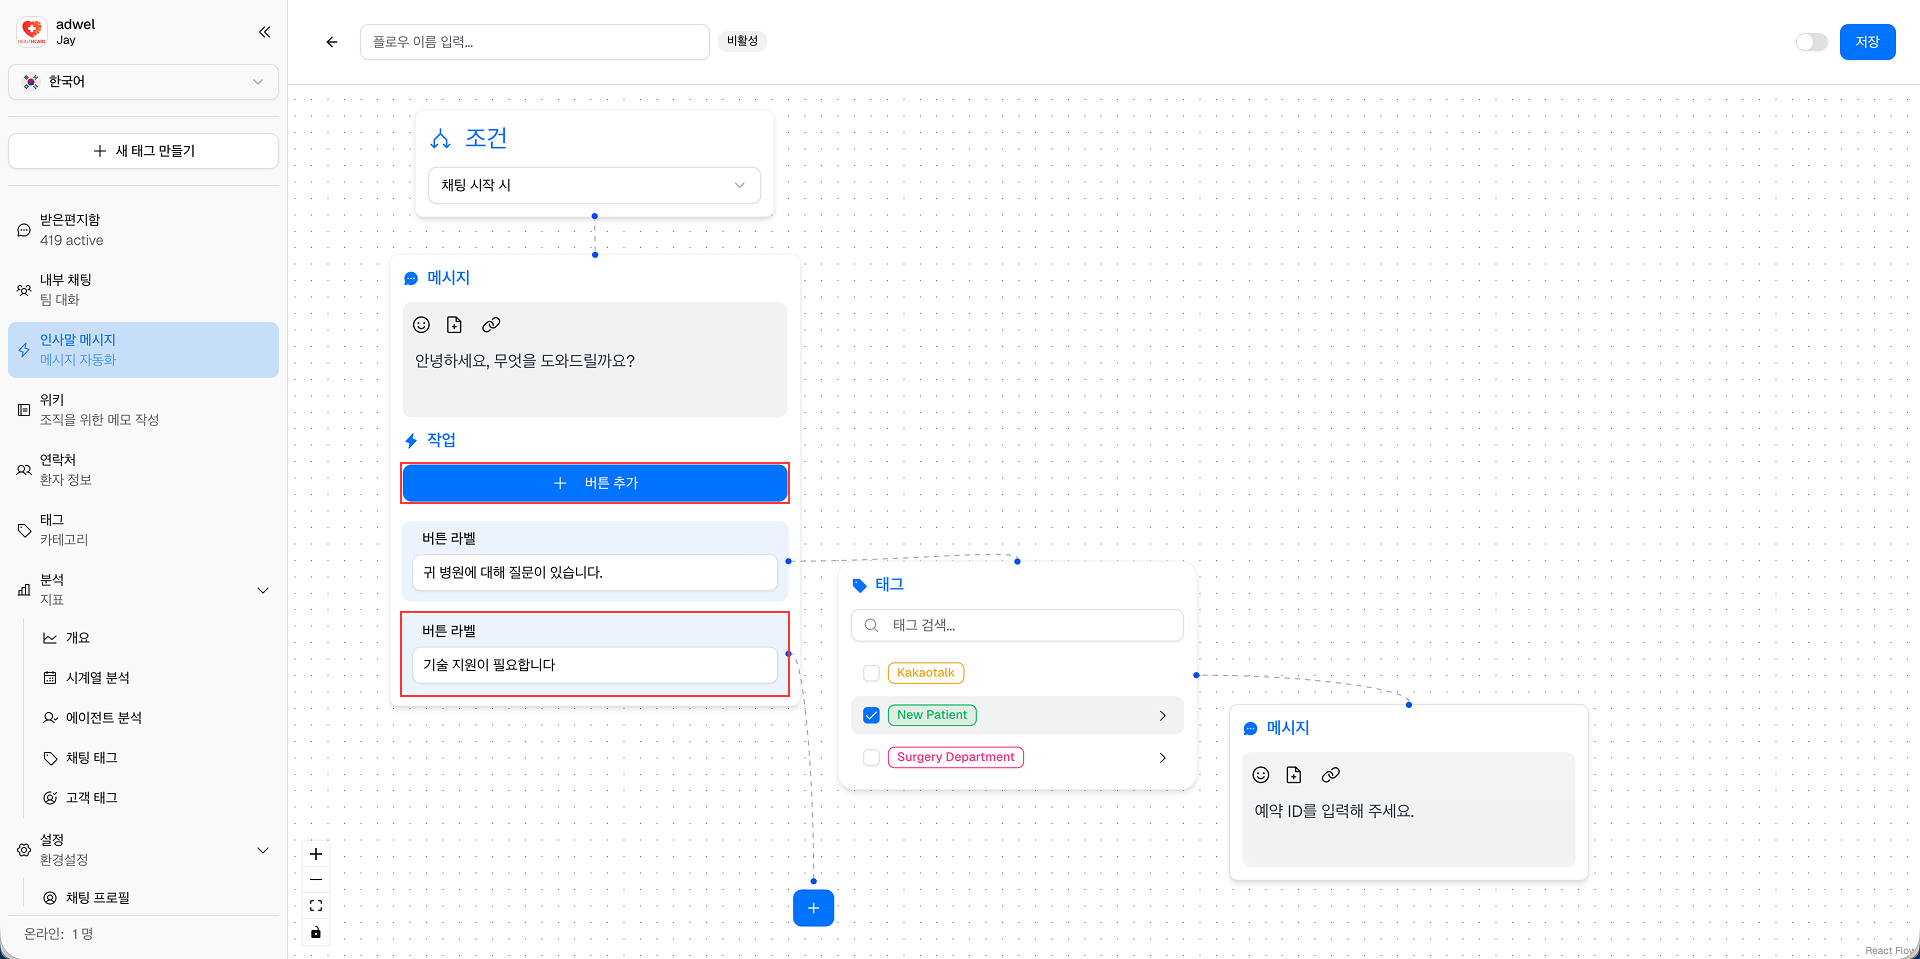The image size is (1920, 959).
Task: Expand the 설정 section chevron
Action: tap(263, 850)
